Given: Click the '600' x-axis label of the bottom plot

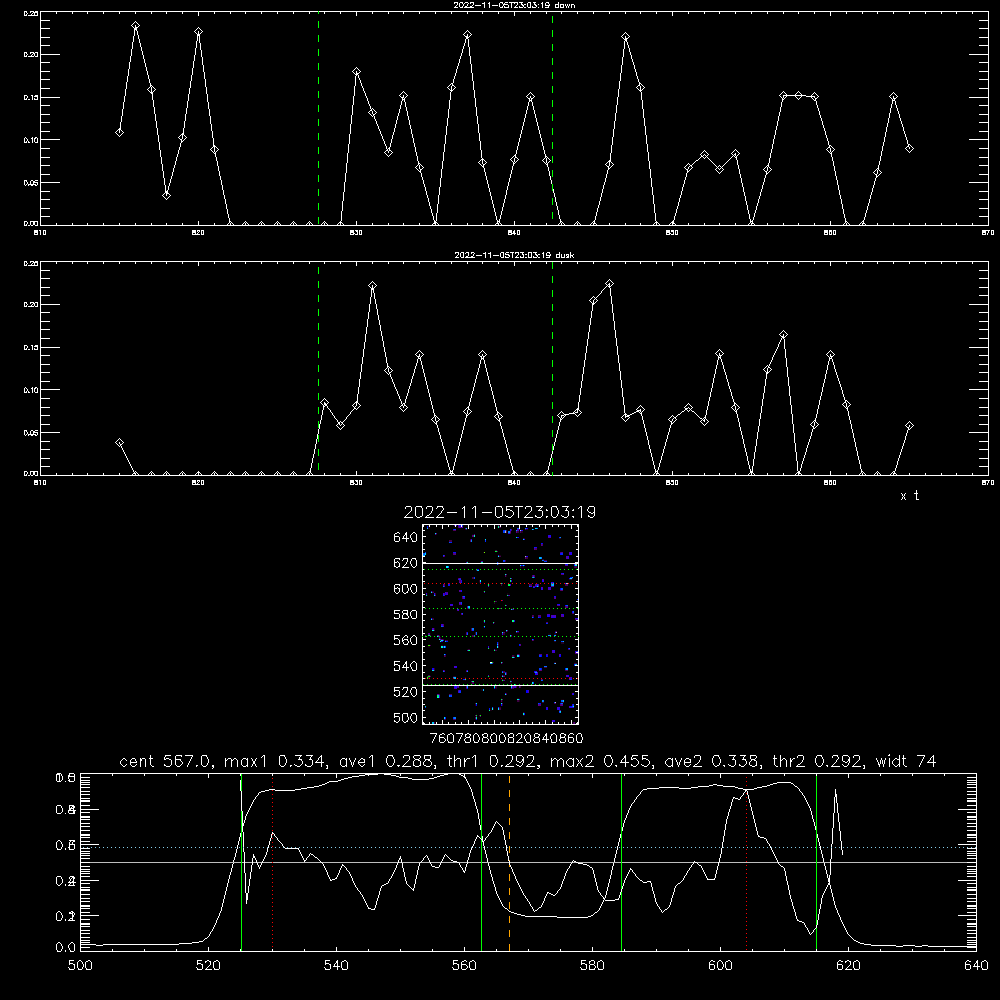Looking at the screenshot, I should click(x=720, y=966).
